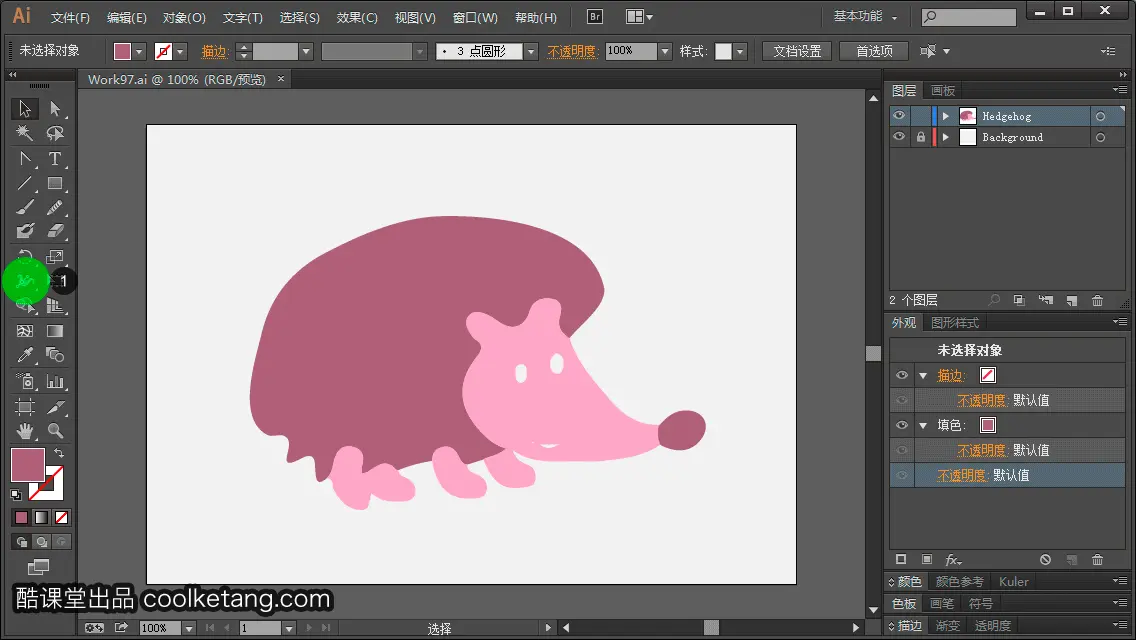Clear appearance in Appearance panel
The width and height of the screenshot is (1136, 640).
1045,560
